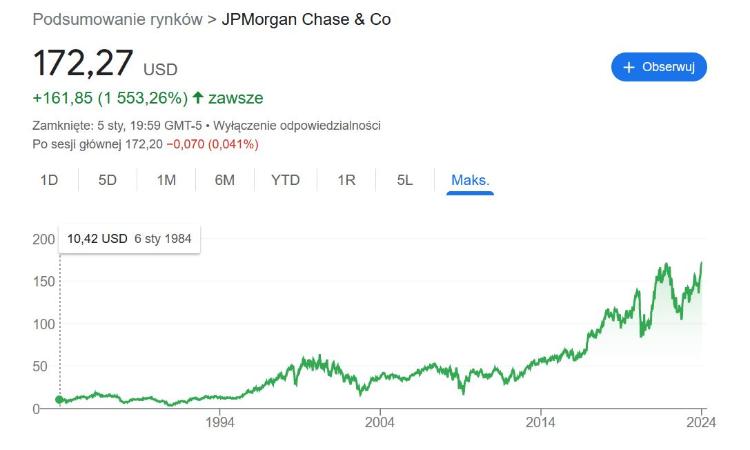Screen dimensions: 750x450
Task: Select the Maks. maximum range tab
Action: point(470,180)
